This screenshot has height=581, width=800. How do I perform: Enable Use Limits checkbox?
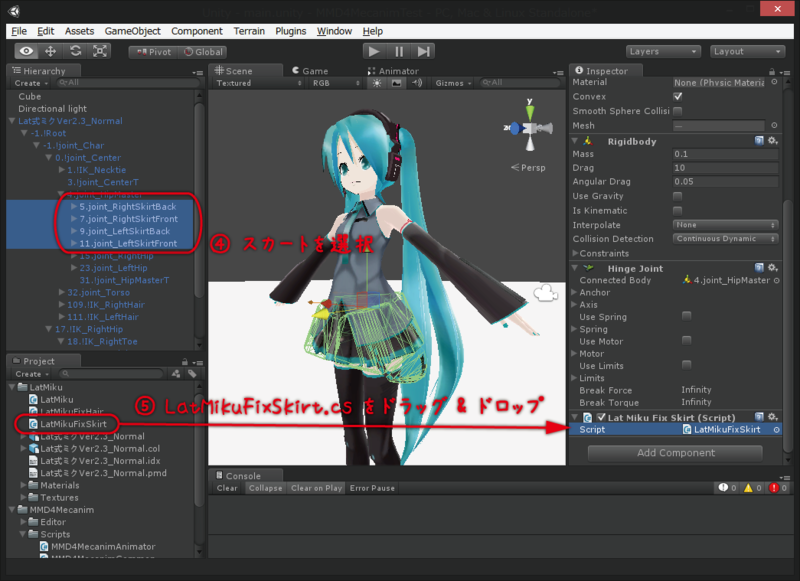pos(687,365)
